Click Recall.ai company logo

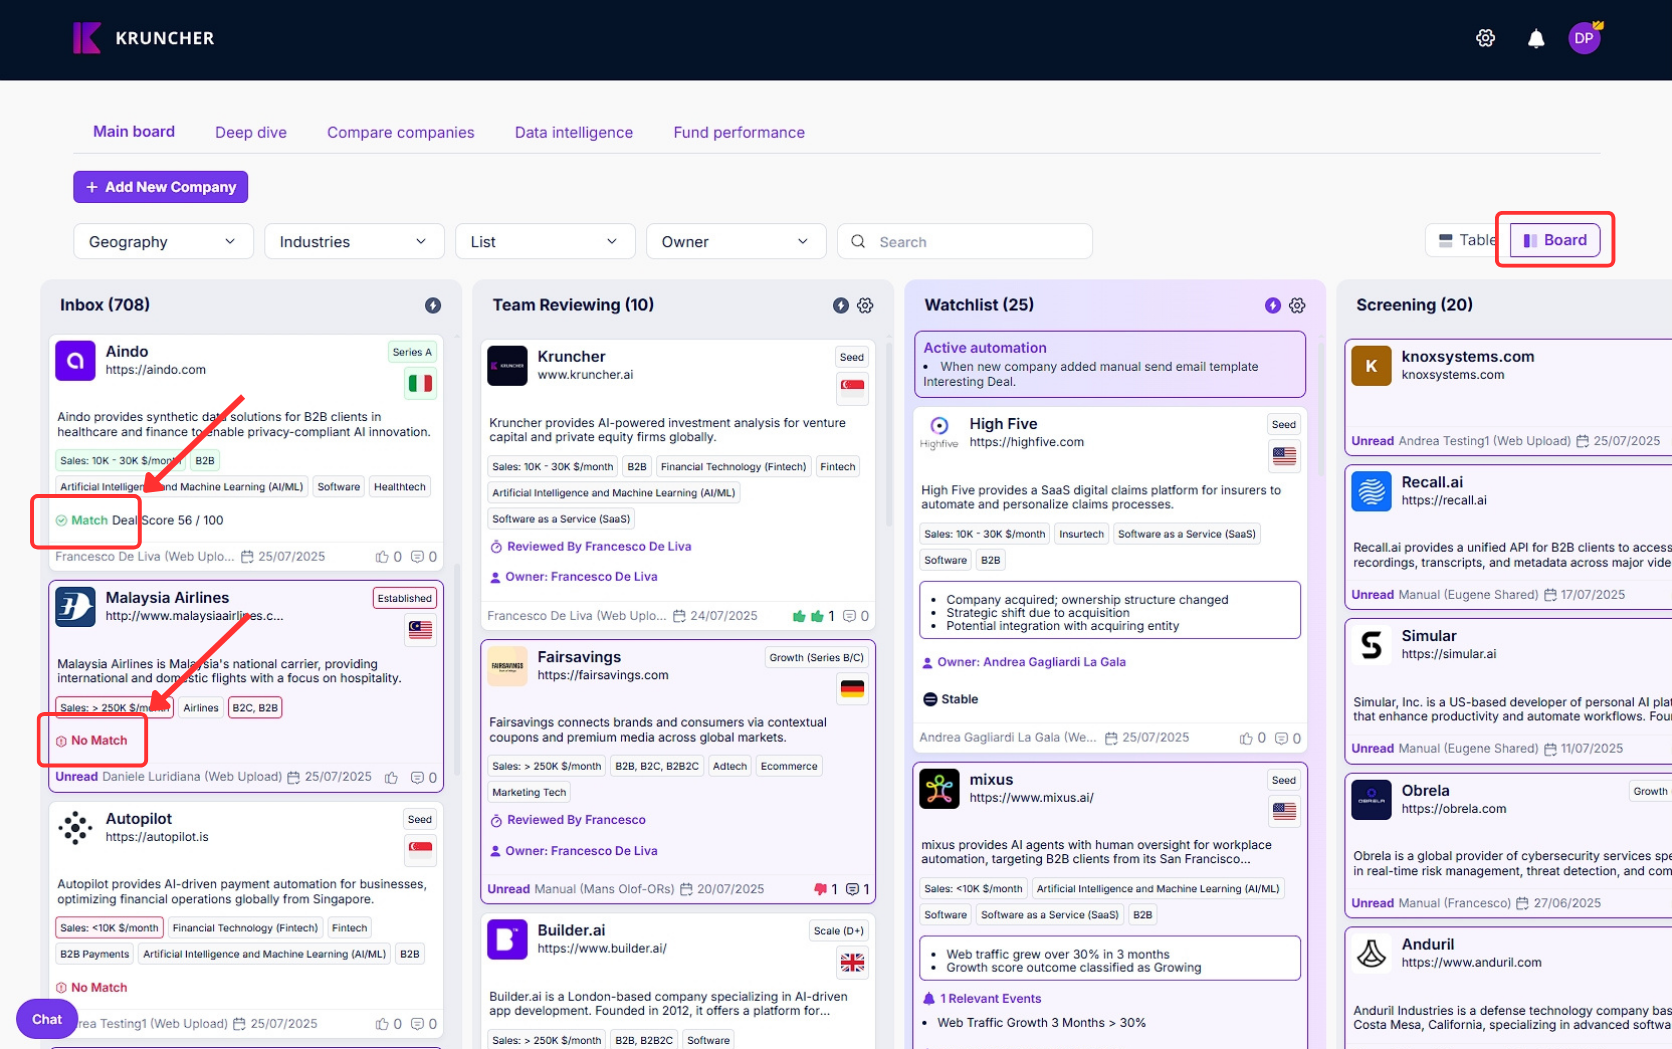coord(1371,491)
